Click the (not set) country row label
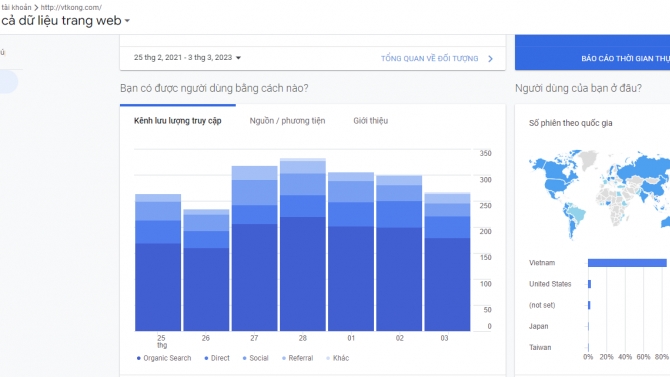Screen dimensions: 670x377 tap(542, 305)
